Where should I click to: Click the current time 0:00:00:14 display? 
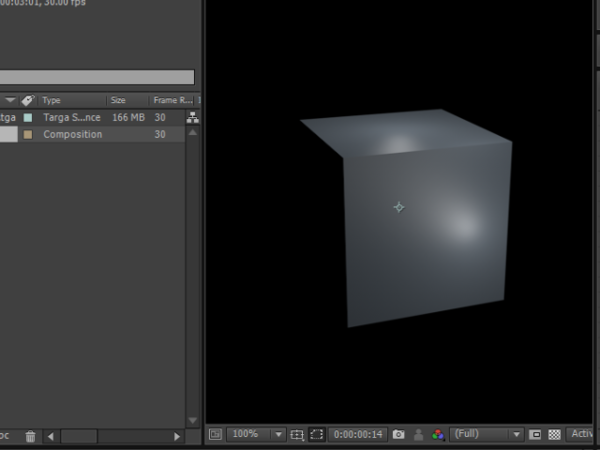point(358,435)
